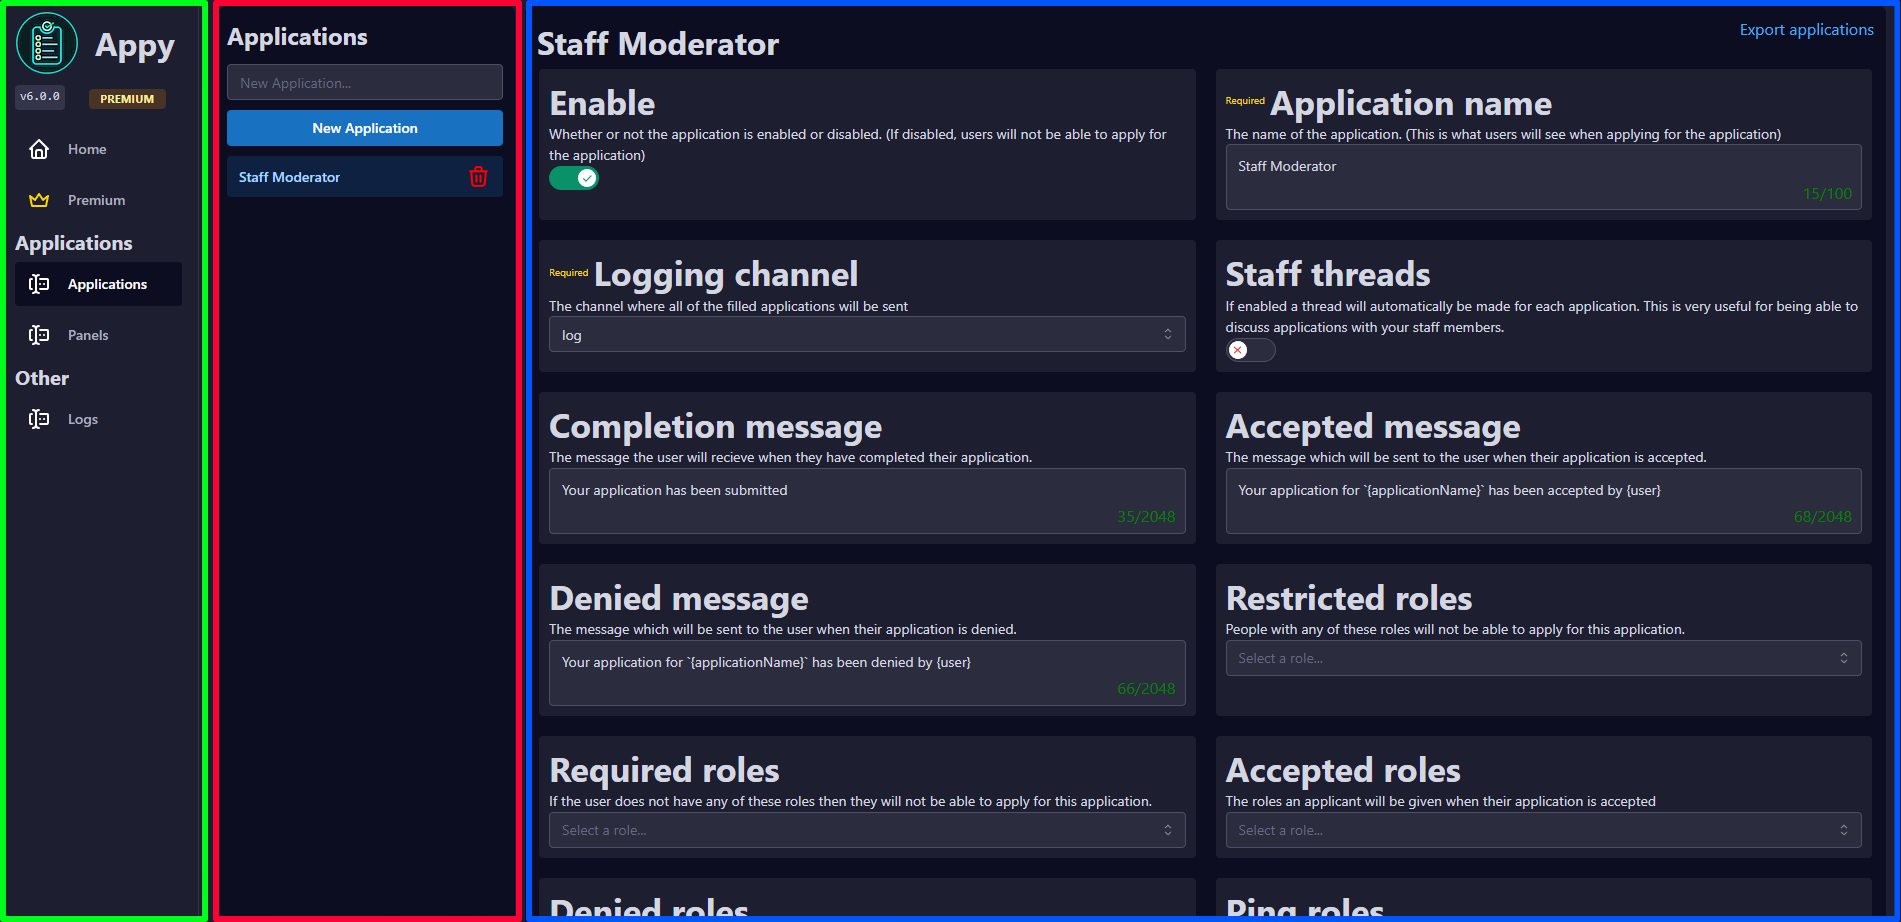Click the Appy clipboard logo icon
This screenshot has width=1901, height=922.
click(47, 44)
